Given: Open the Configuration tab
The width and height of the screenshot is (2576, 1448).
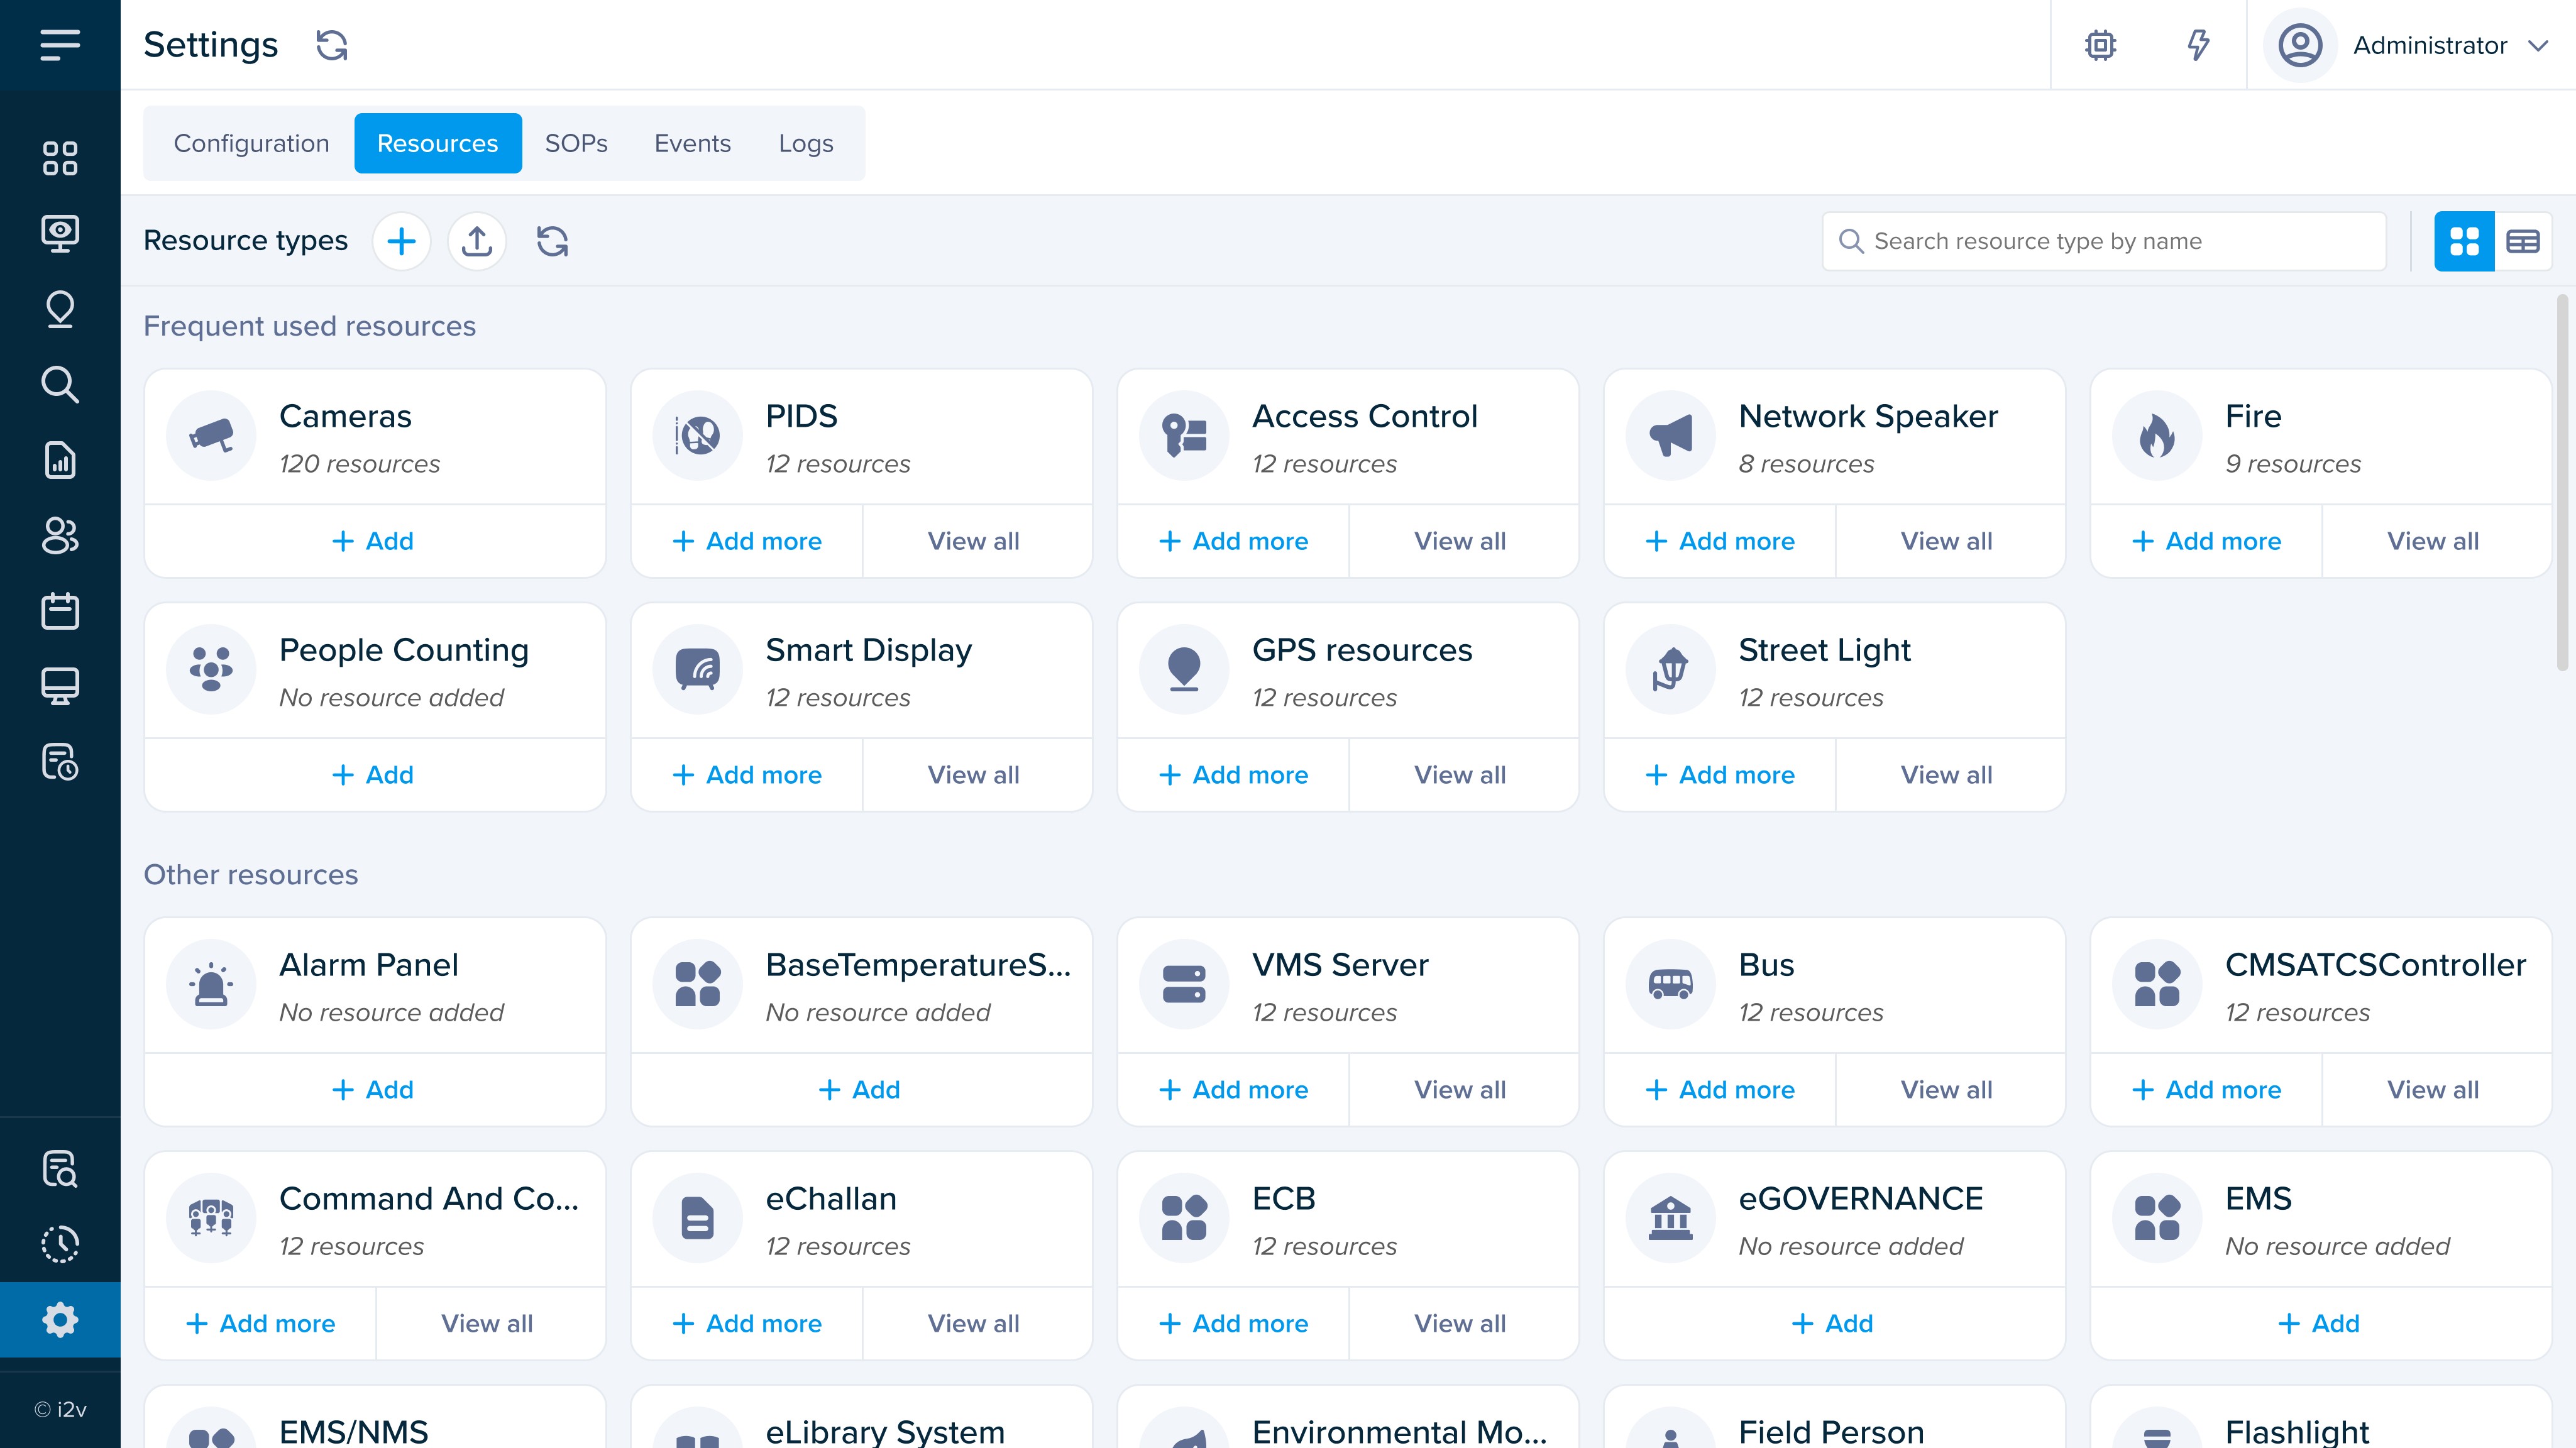Looking at the screenshot, I should [251, 143].
